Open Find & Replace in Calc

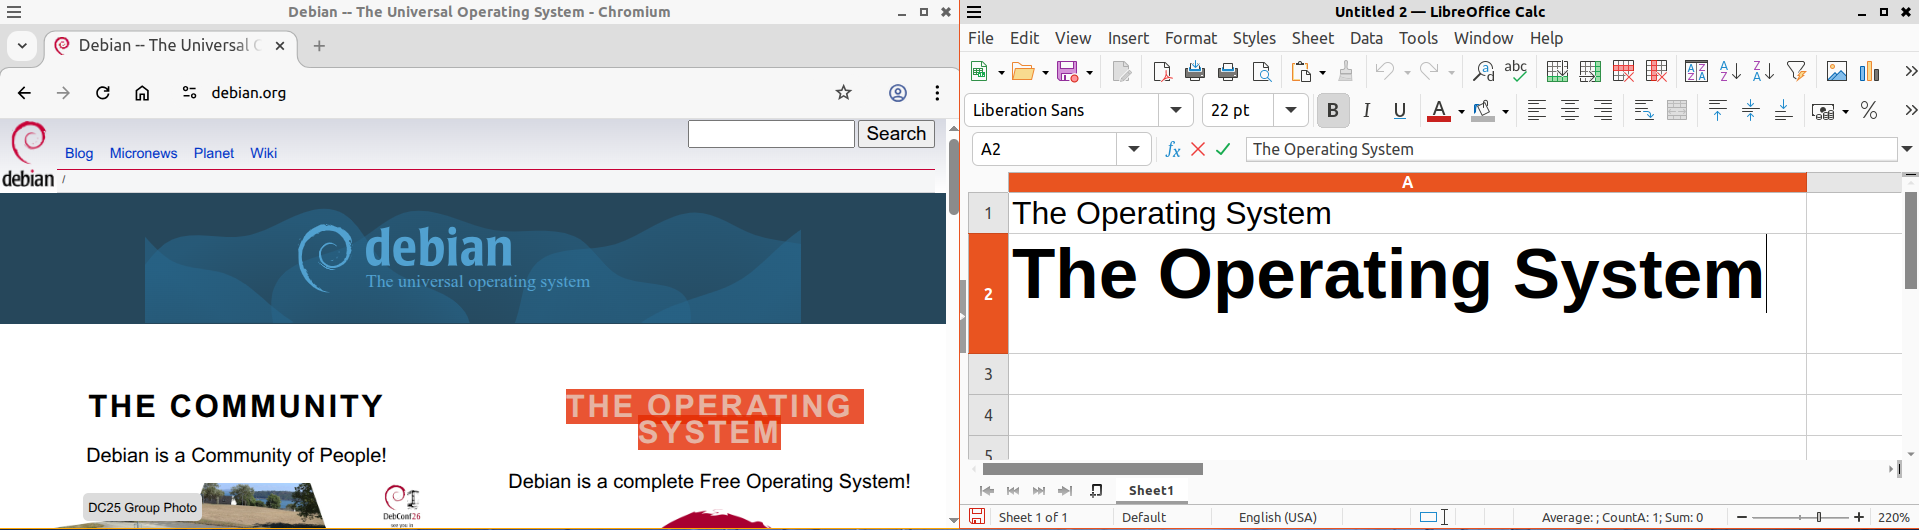coord(1483,72)
